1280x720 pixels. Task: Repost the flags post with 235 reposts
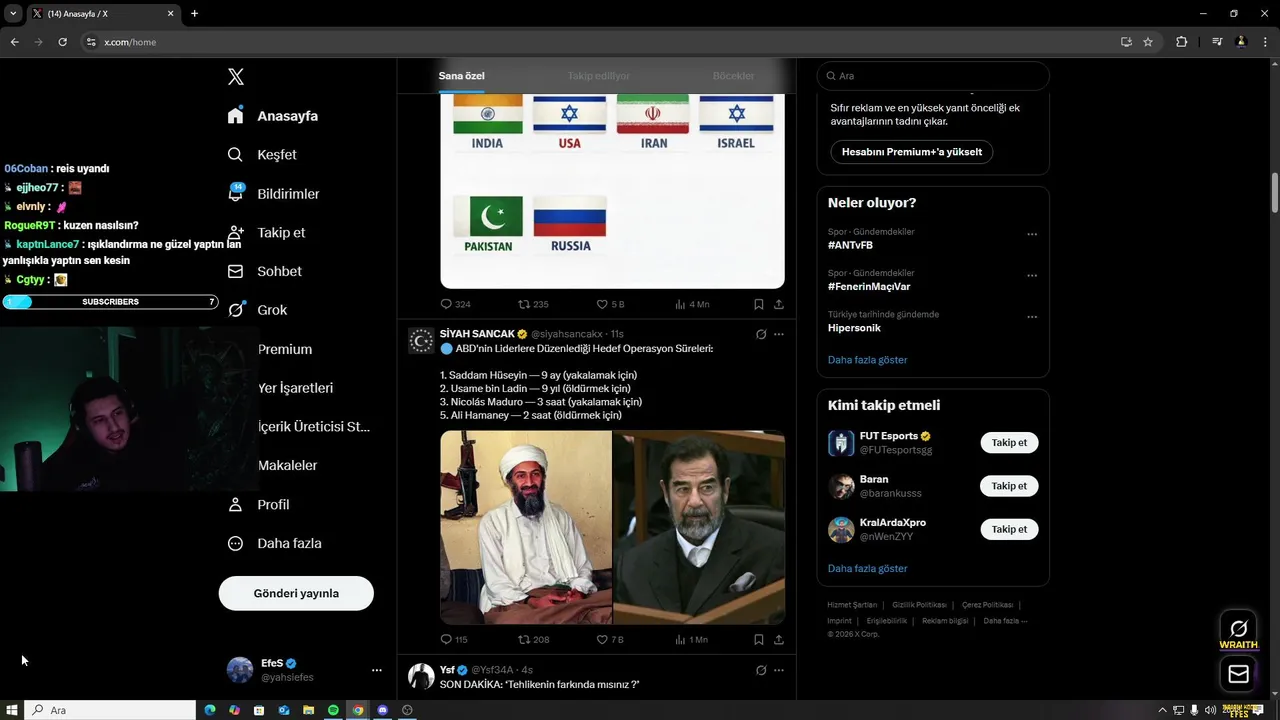[524, 304]
